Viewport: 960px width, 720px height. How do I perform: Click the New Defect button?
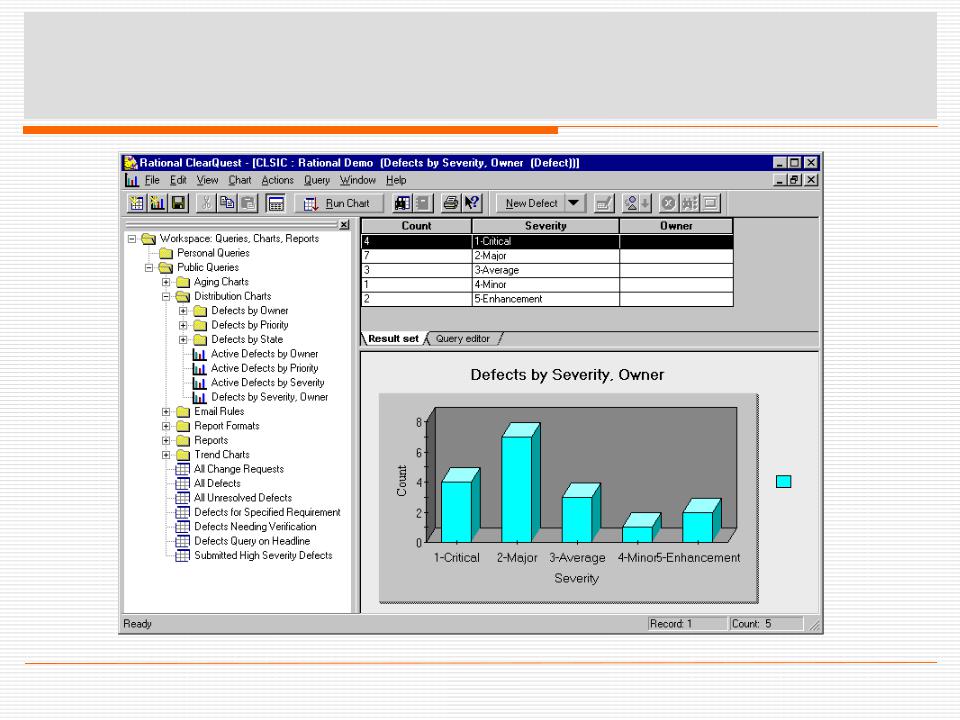pyautogui.click(x=531, y=203)
